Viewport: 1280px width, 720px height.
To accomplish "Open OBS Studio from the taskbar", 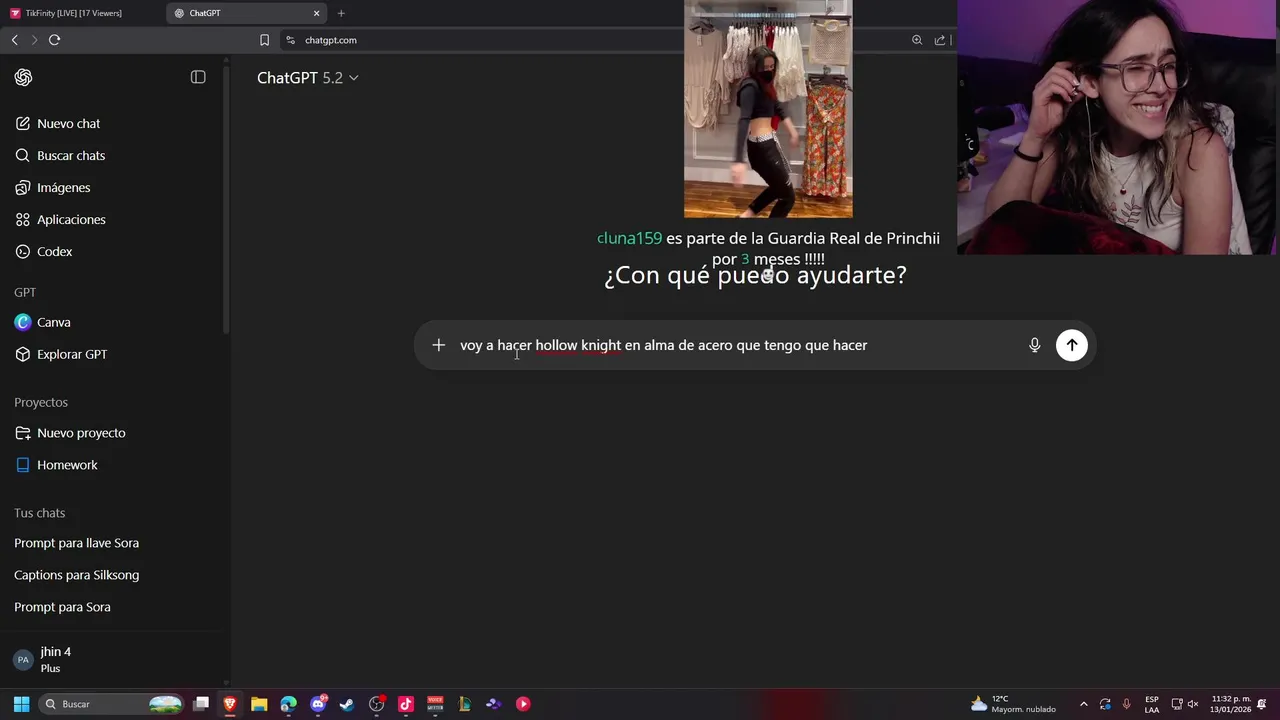I will click(376, 704).
